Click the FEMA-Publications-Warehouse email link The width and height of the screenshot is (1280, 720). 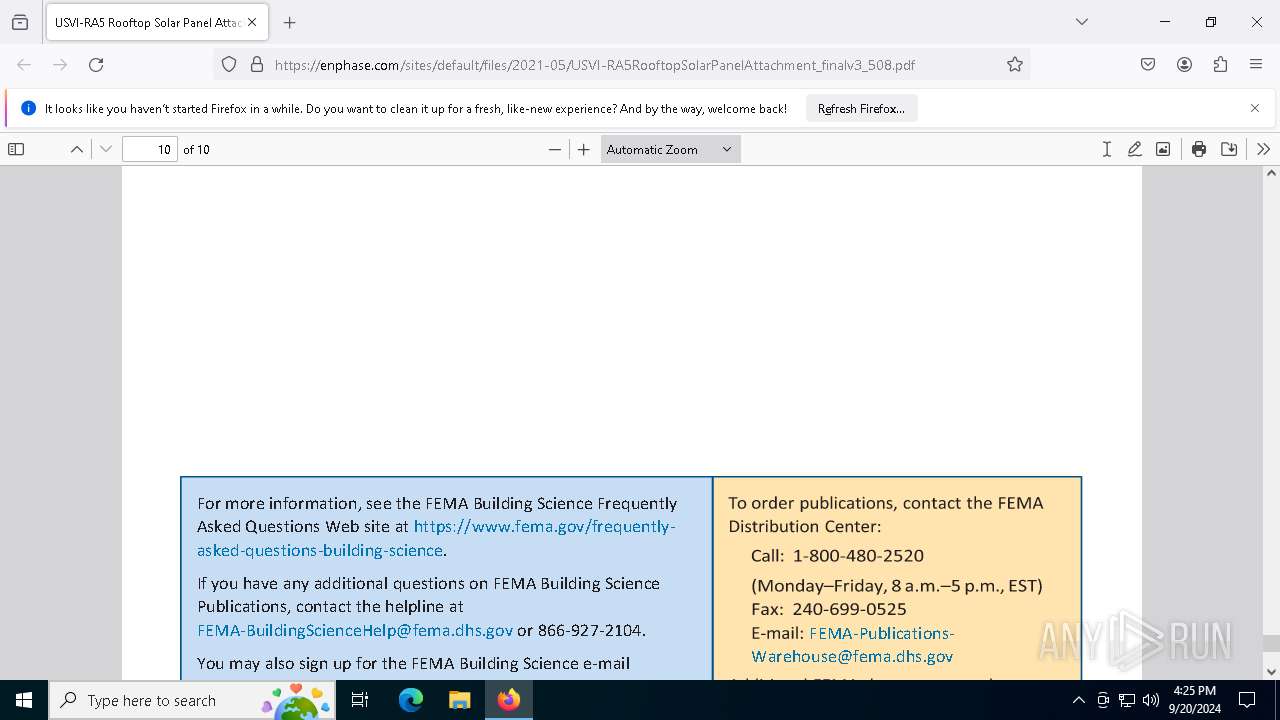click(x=853, y=645)
